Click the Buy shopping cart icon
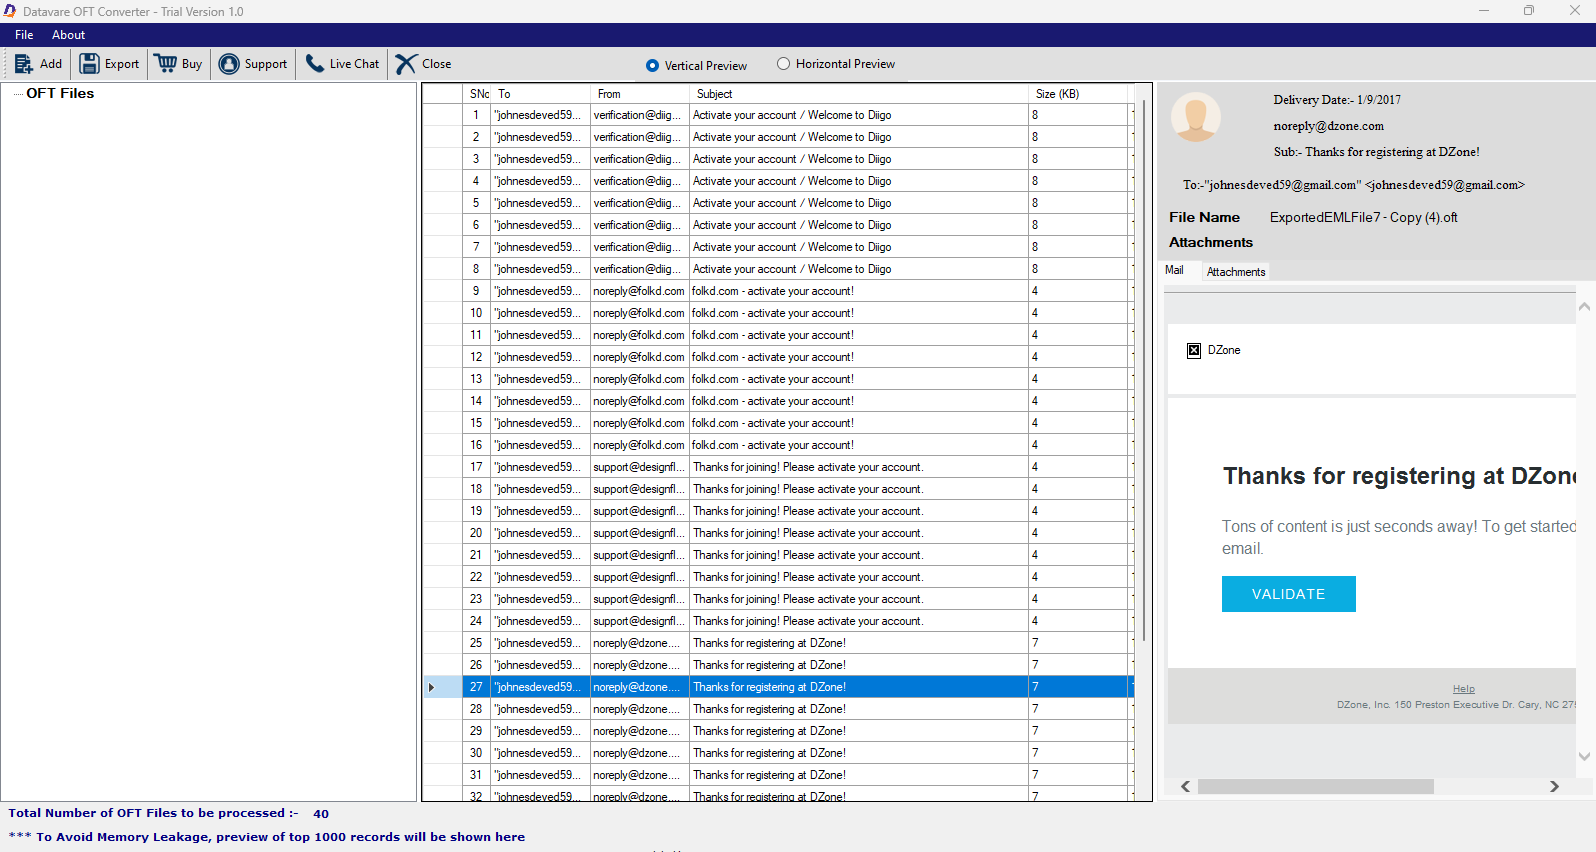 pyautogui.click(x=166, y=64)
